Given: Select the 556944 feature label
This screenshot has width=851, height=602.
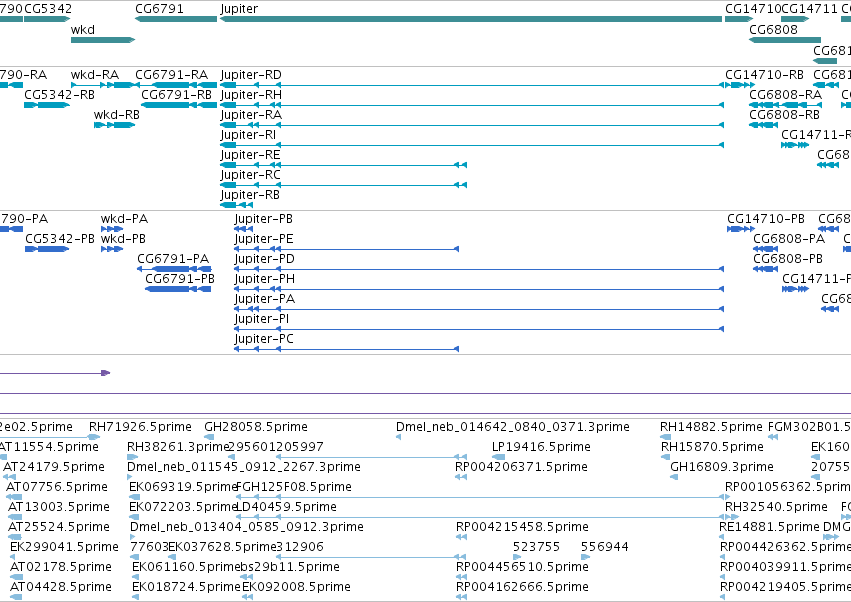Looking at the screenshot, I should coord(605,547).
